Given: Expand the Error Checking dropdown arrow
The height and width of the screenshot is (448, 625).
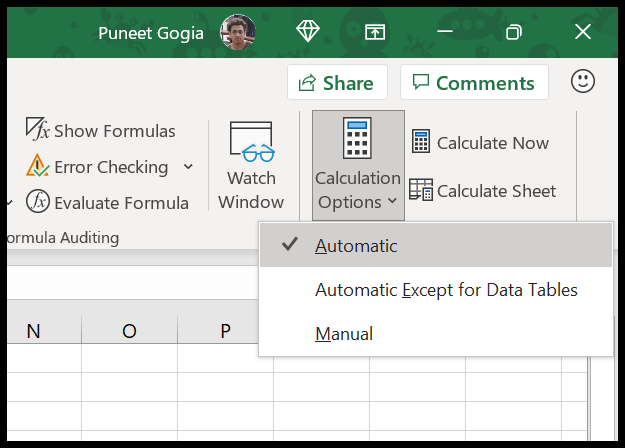Looking at the screenshot, I should 188,167.
